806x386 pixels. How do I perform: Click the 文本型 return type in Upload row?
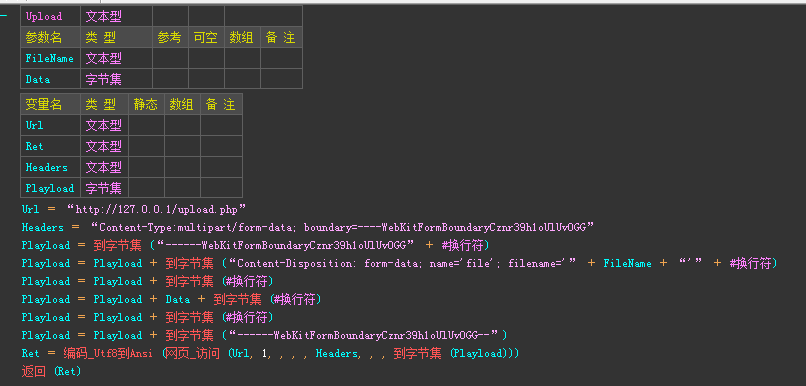(x=116, y=16)
